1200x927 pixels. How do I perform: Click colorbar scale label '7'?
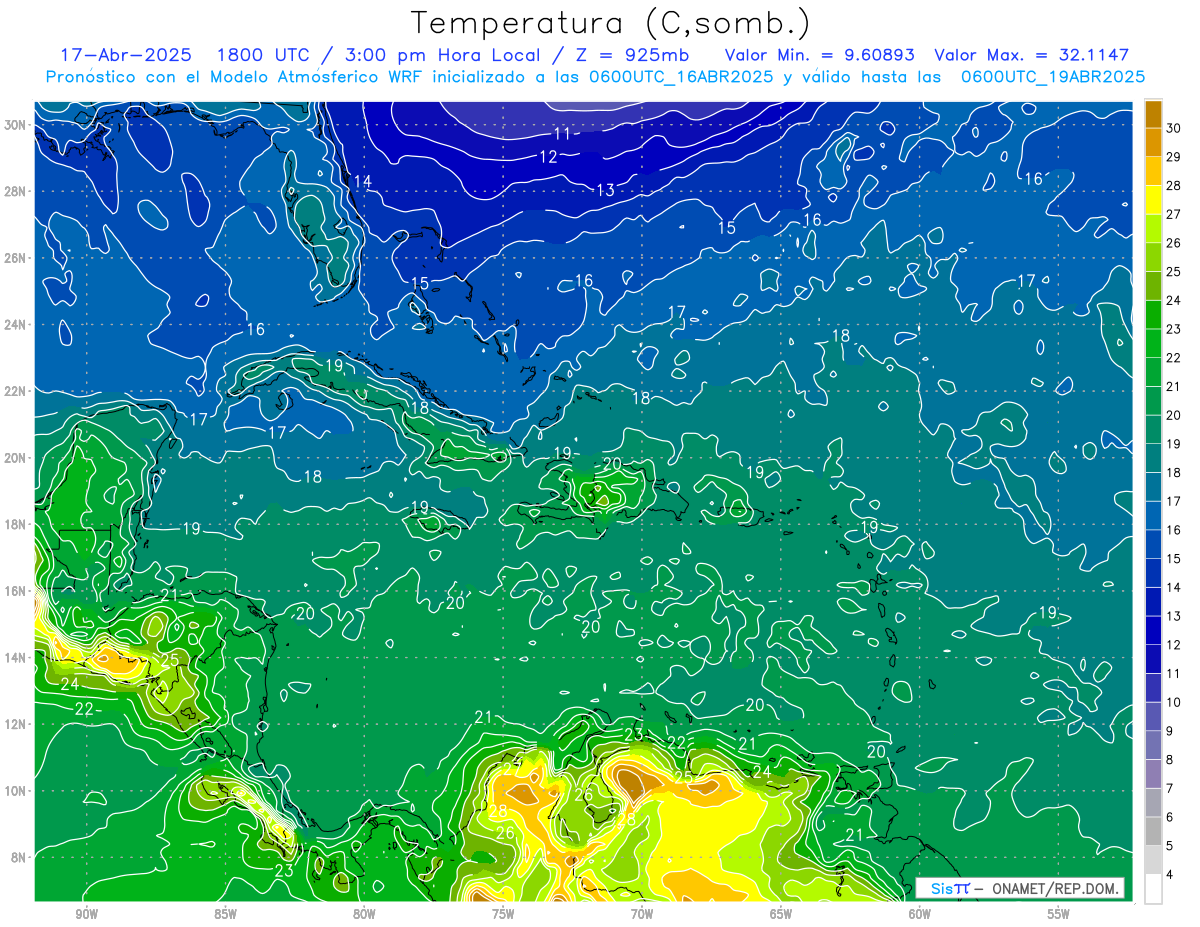(x=1170, y=789)
